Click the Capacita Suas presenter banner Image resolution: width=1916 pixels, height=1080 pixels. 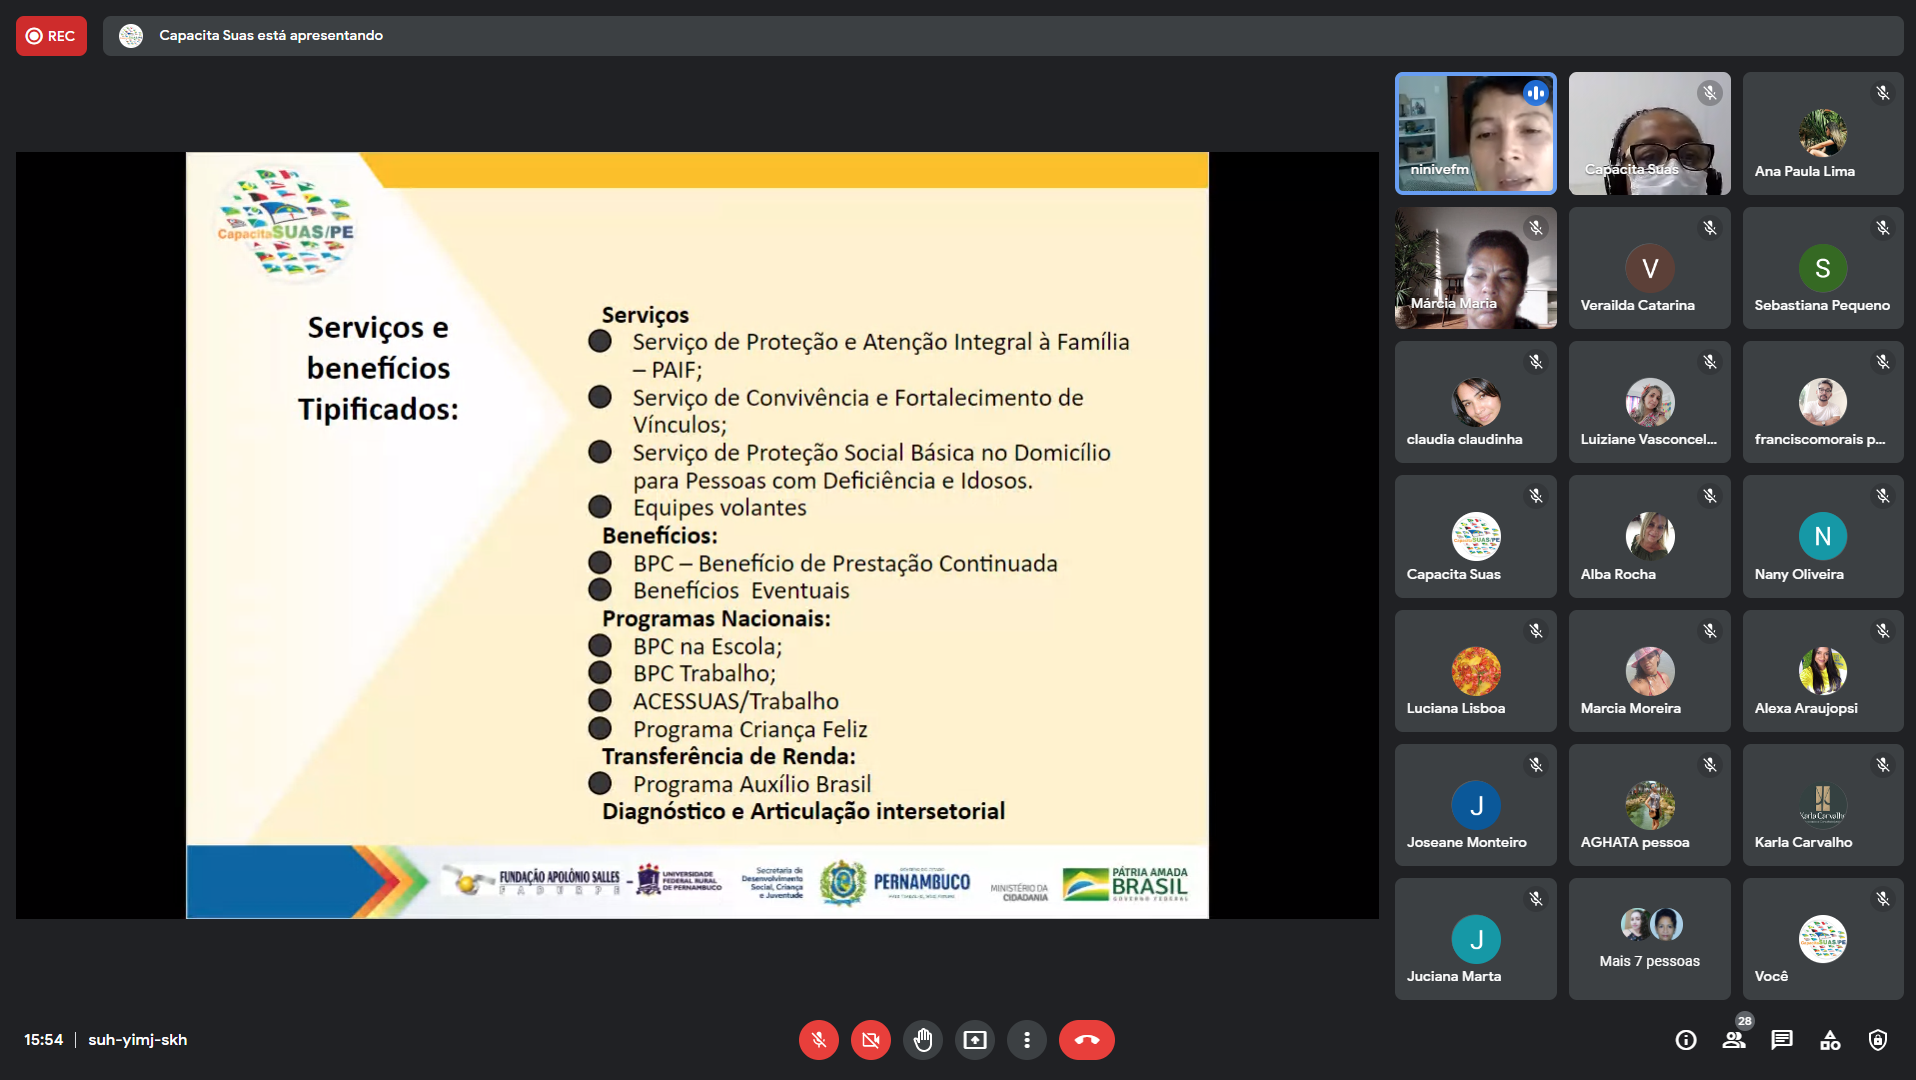click(270, 36)
